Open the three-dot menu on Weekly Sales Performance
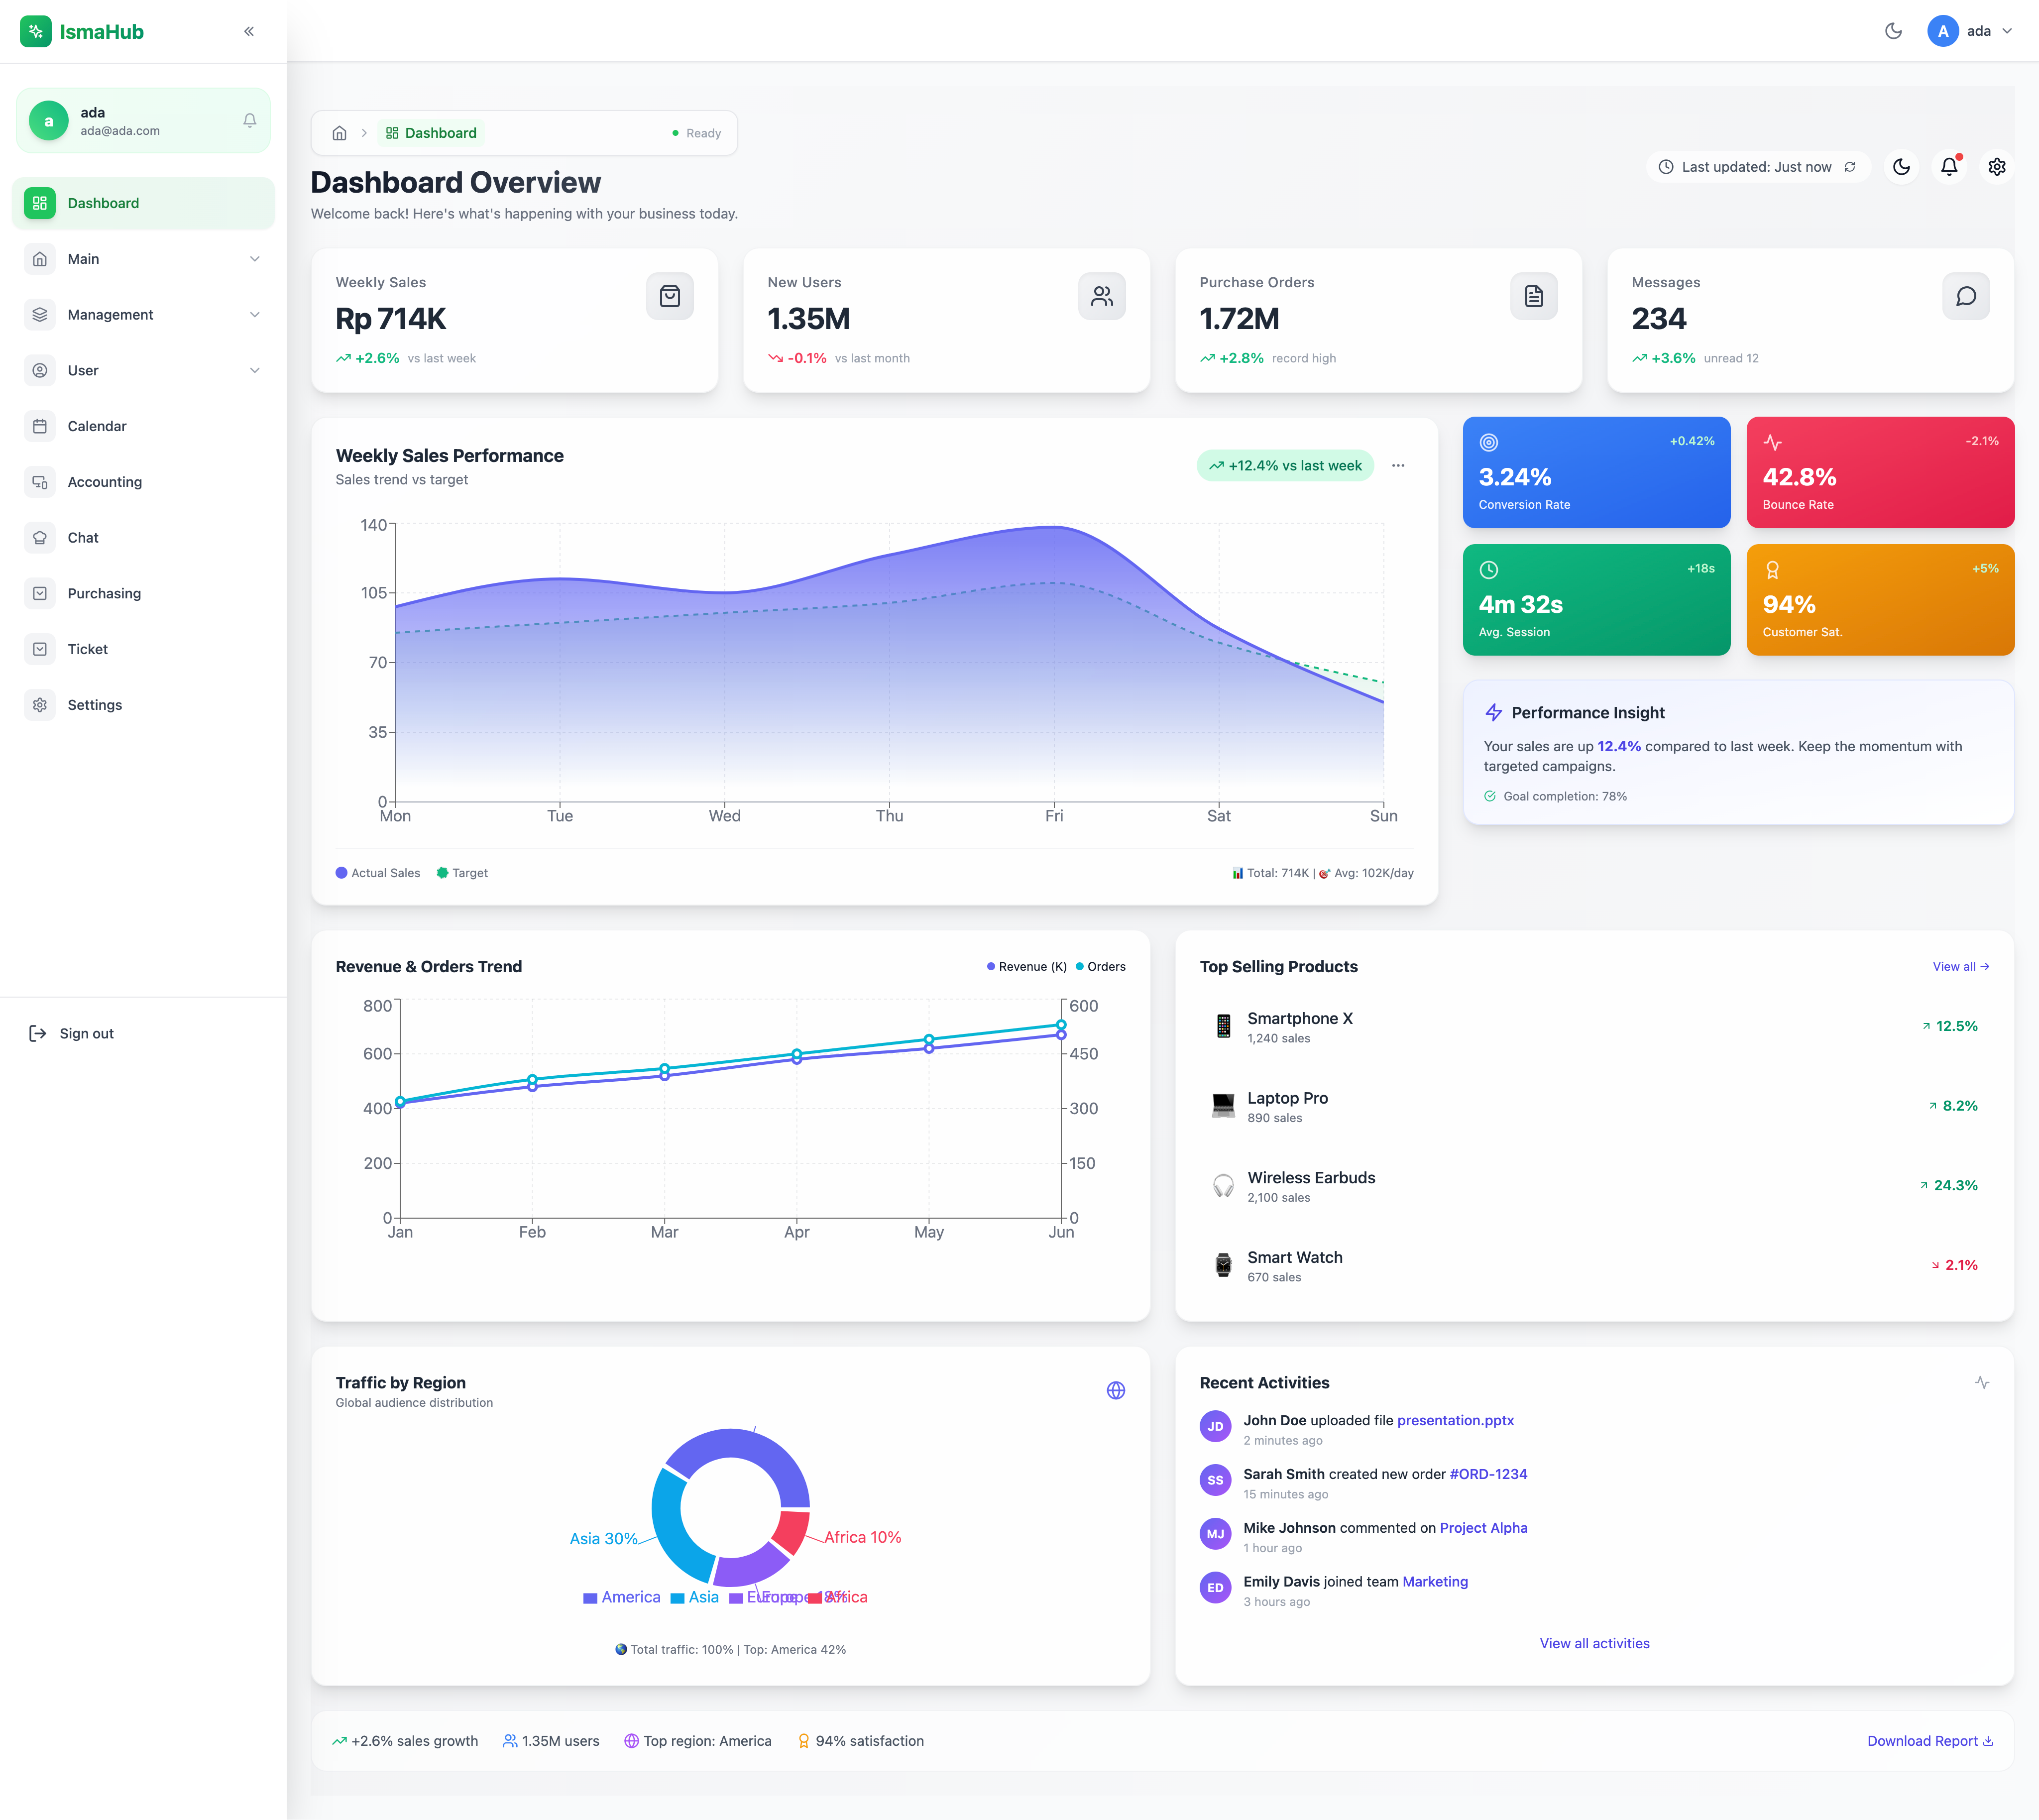 tap(1398, 466)
